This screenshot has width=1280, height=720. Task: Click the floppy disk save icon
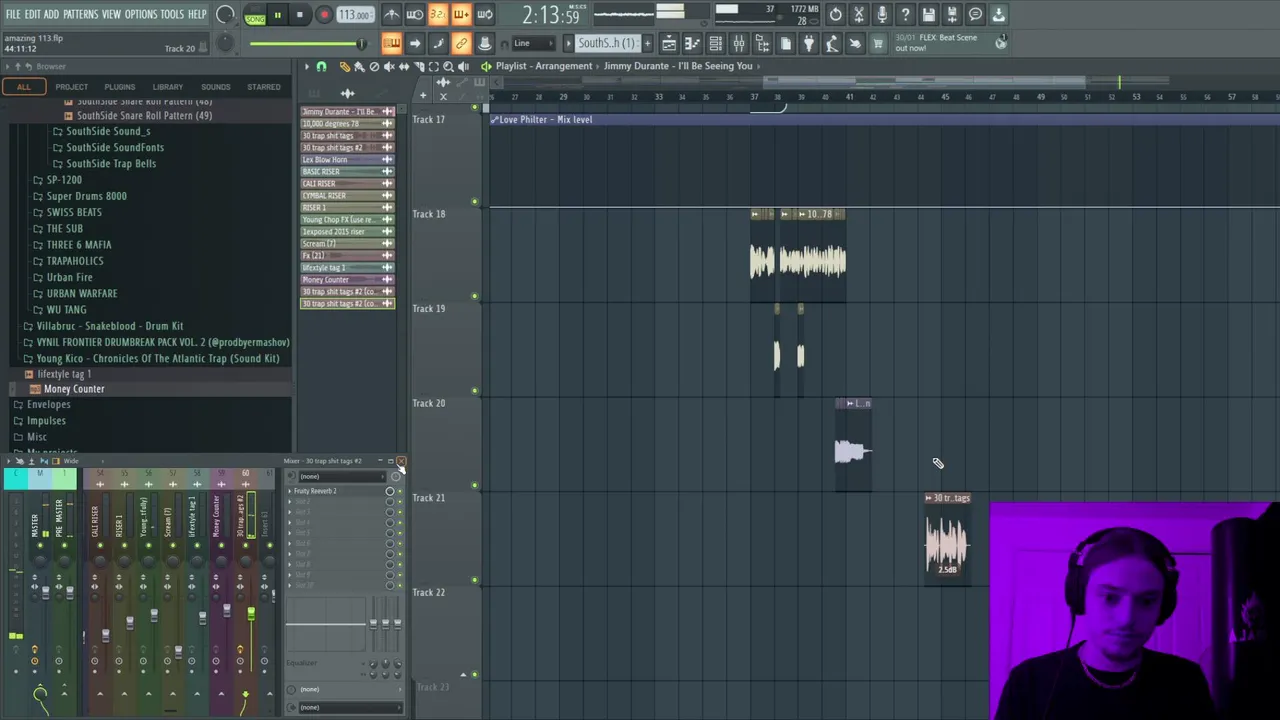coord(928,15)
